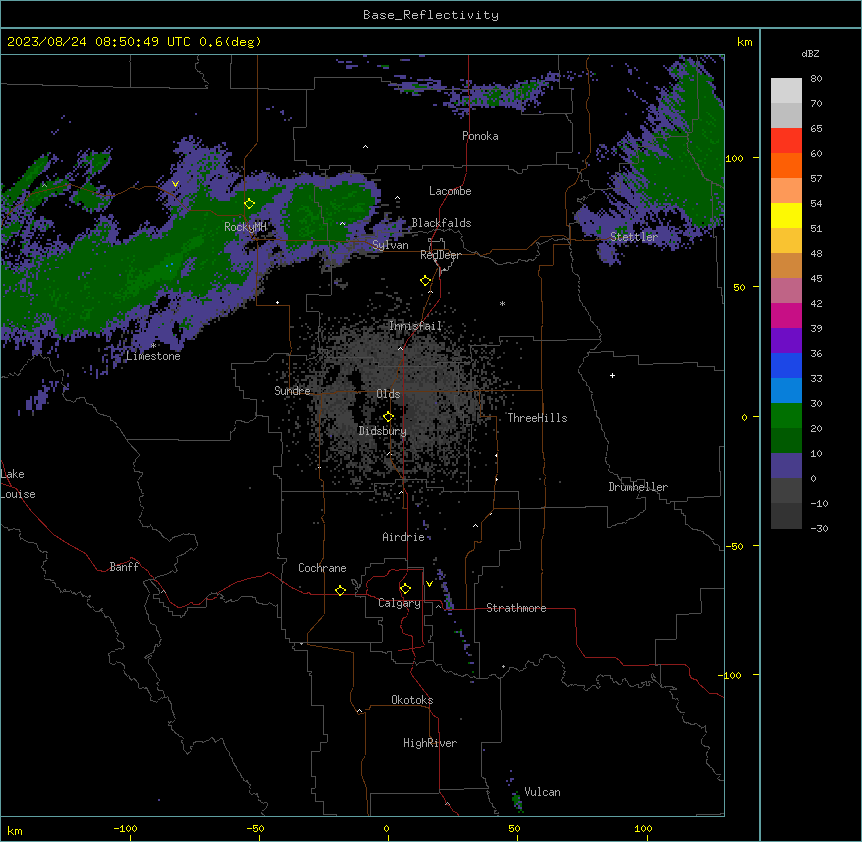Click the 80 dBZ value in legend
The width and height of the screenshot is (862, 842).
[816, 79]
